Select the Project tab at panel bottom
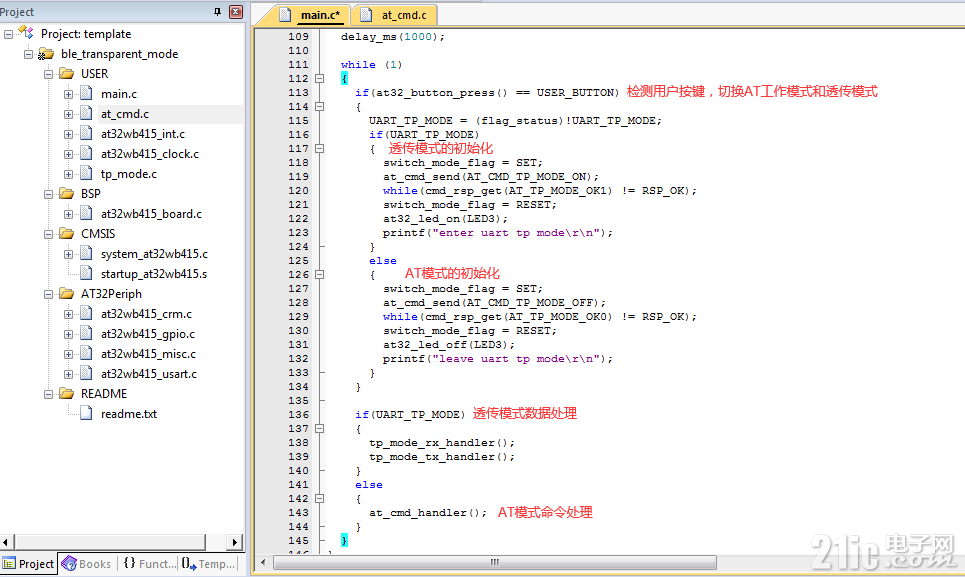 [29, 563]
